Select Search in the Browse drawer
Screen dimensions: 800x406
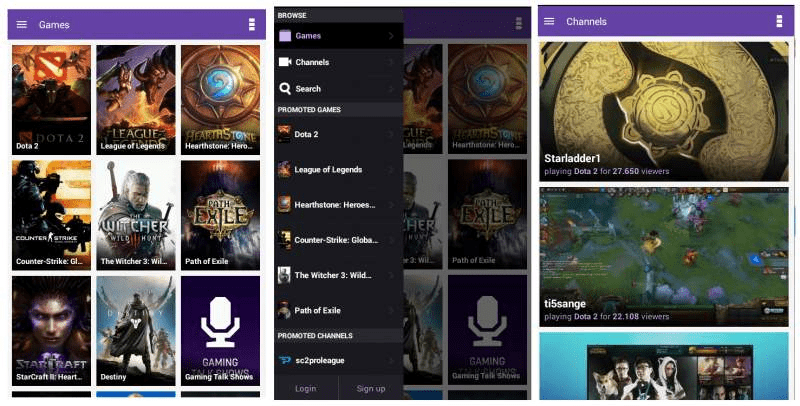coord(339,89)
